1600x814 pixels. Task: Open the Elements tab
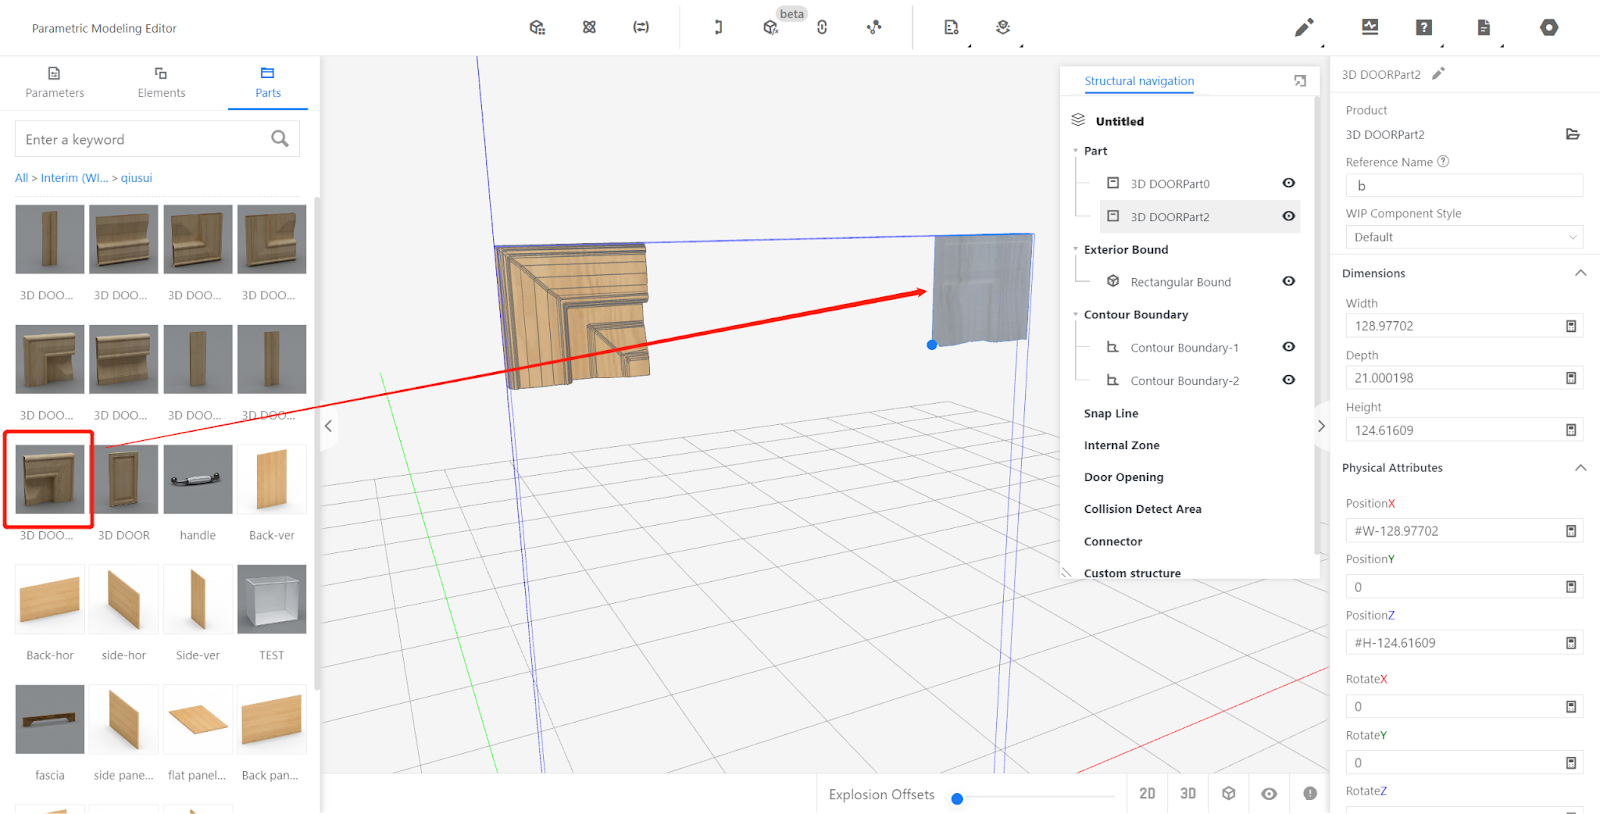[x=161, y=82]
